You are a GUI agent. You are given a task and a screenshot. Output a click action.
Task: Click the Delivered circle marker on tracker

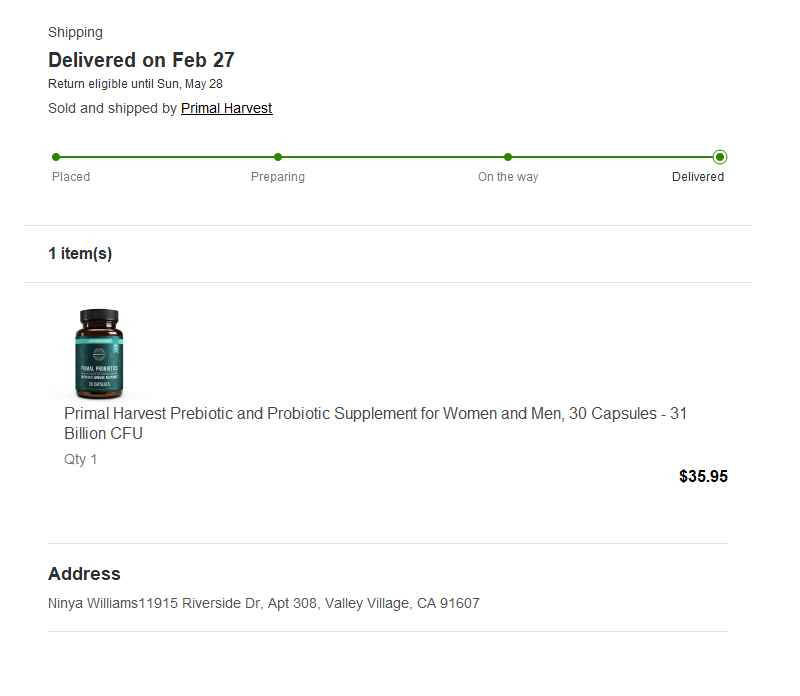pos(720,157)
